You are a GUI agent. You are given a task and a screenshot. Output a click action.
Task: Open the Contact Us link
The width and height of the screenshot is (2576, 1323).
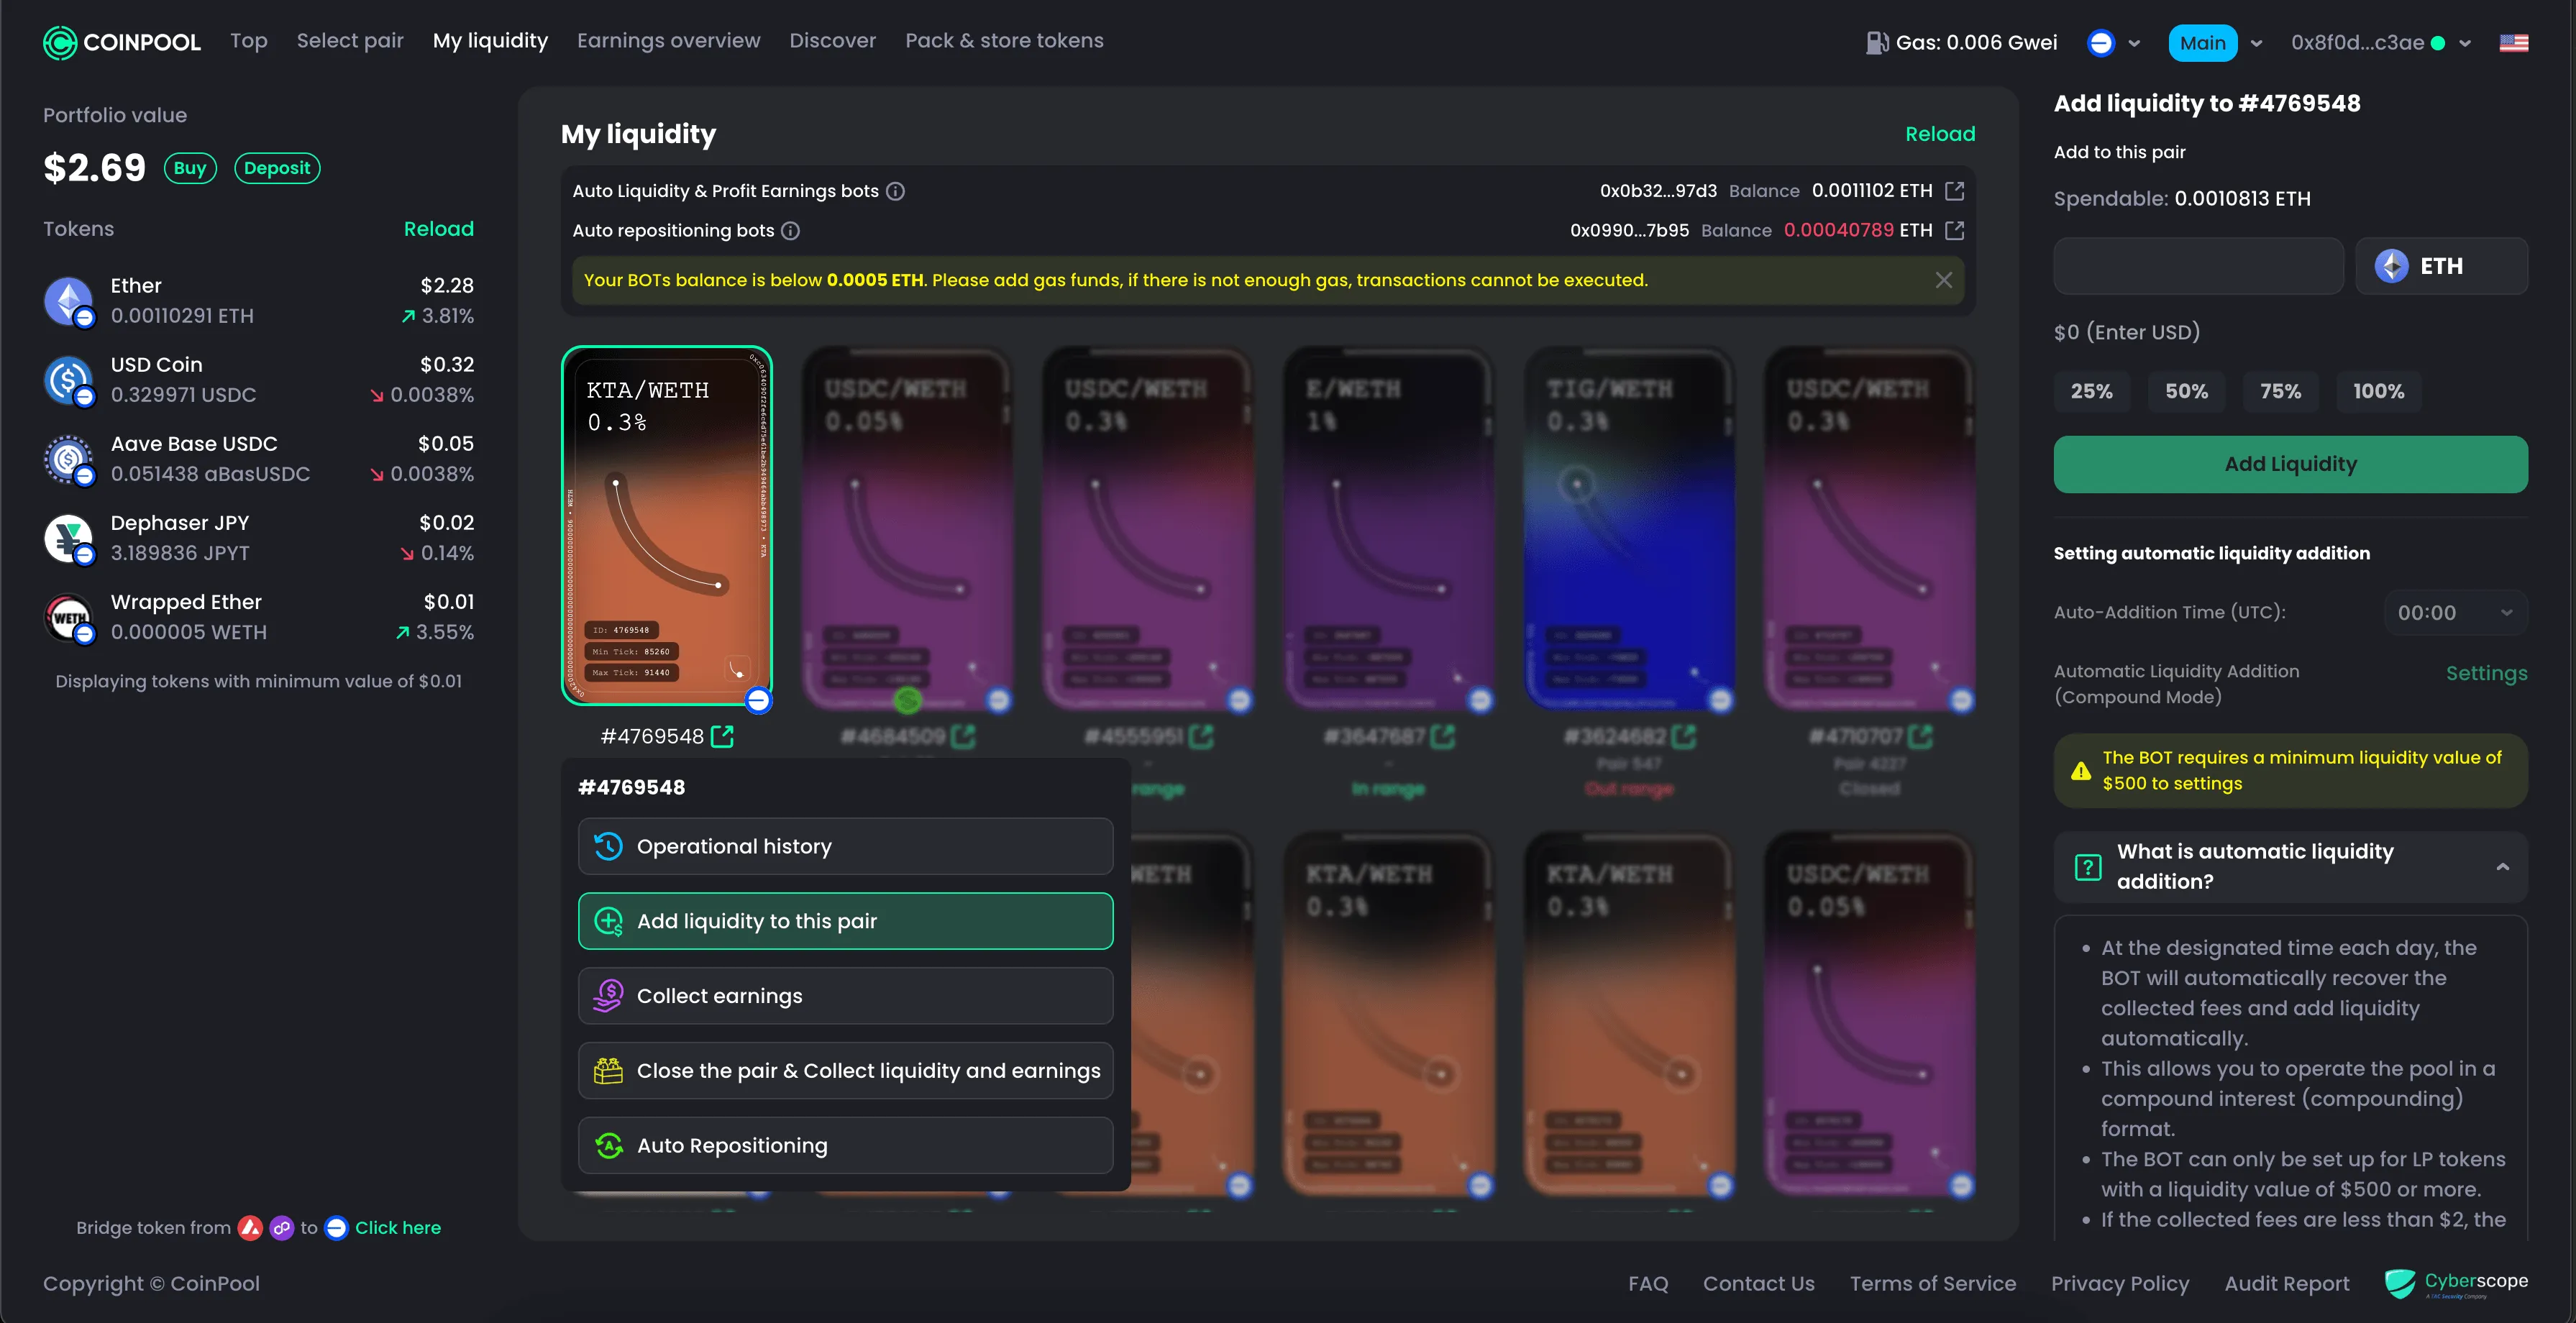pyautogui.click(x=1758, y=1283)
